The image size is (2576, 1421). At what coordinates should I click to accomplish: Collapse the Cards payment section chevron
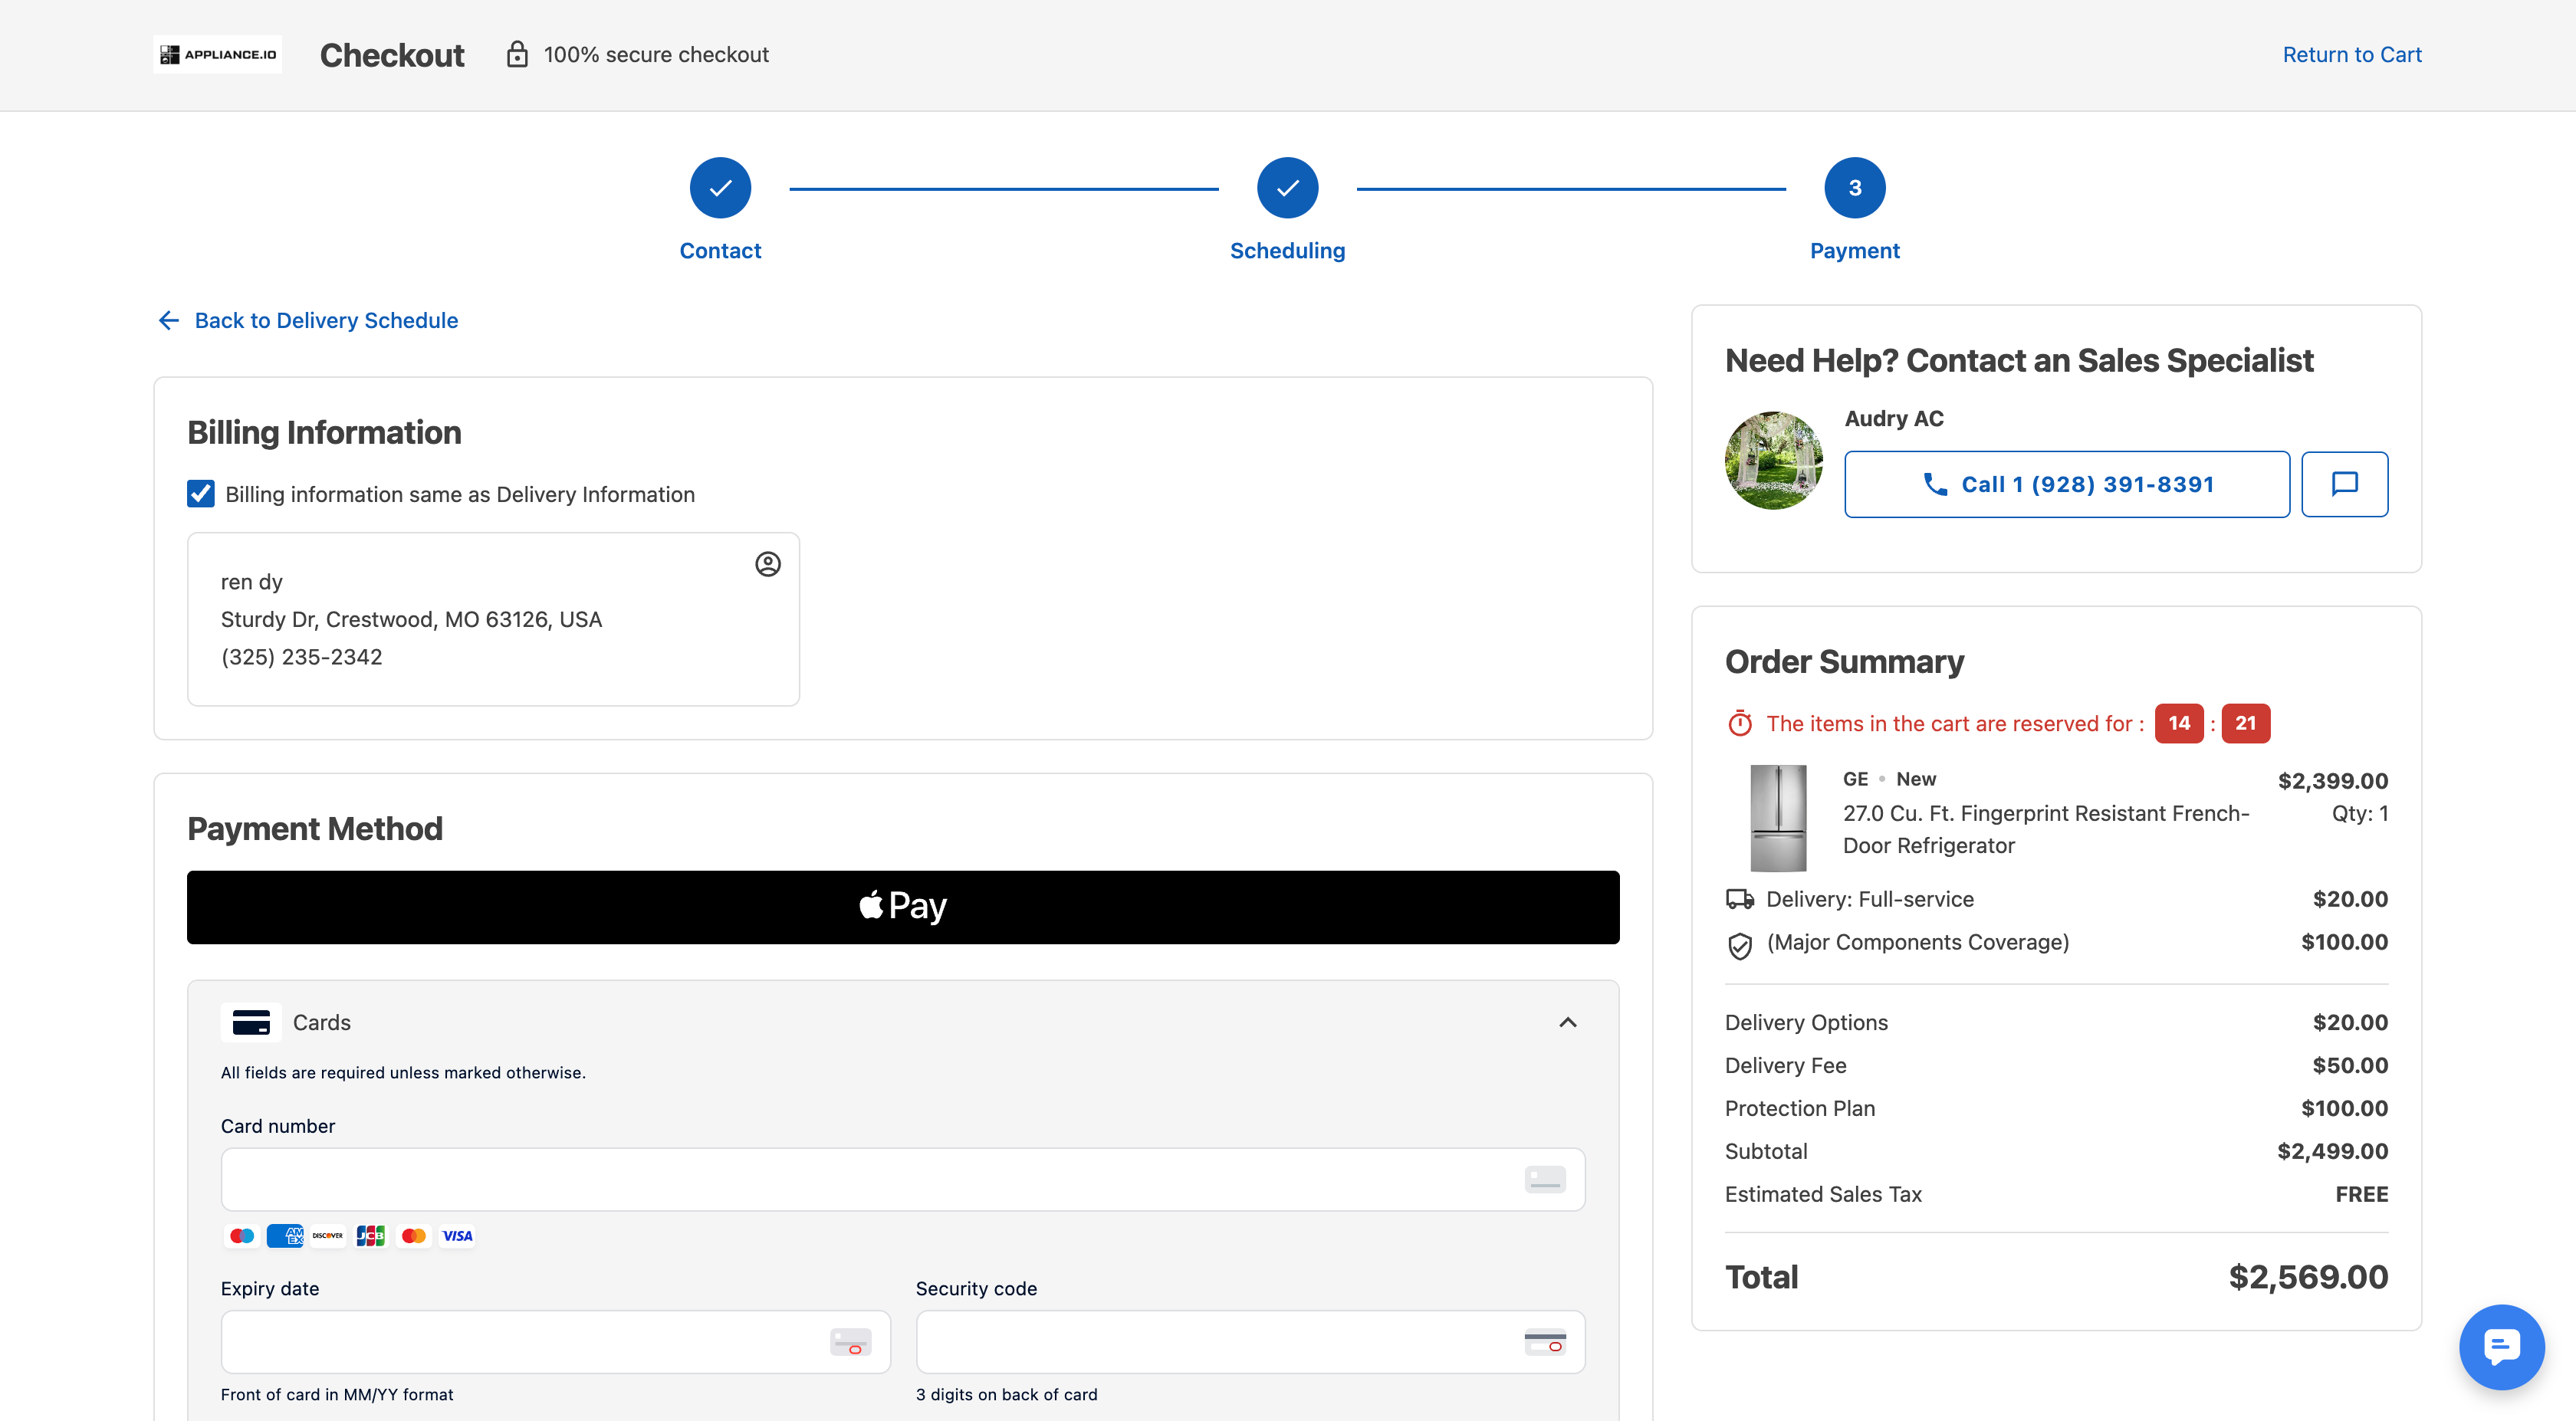(x=1568, y=1022)
